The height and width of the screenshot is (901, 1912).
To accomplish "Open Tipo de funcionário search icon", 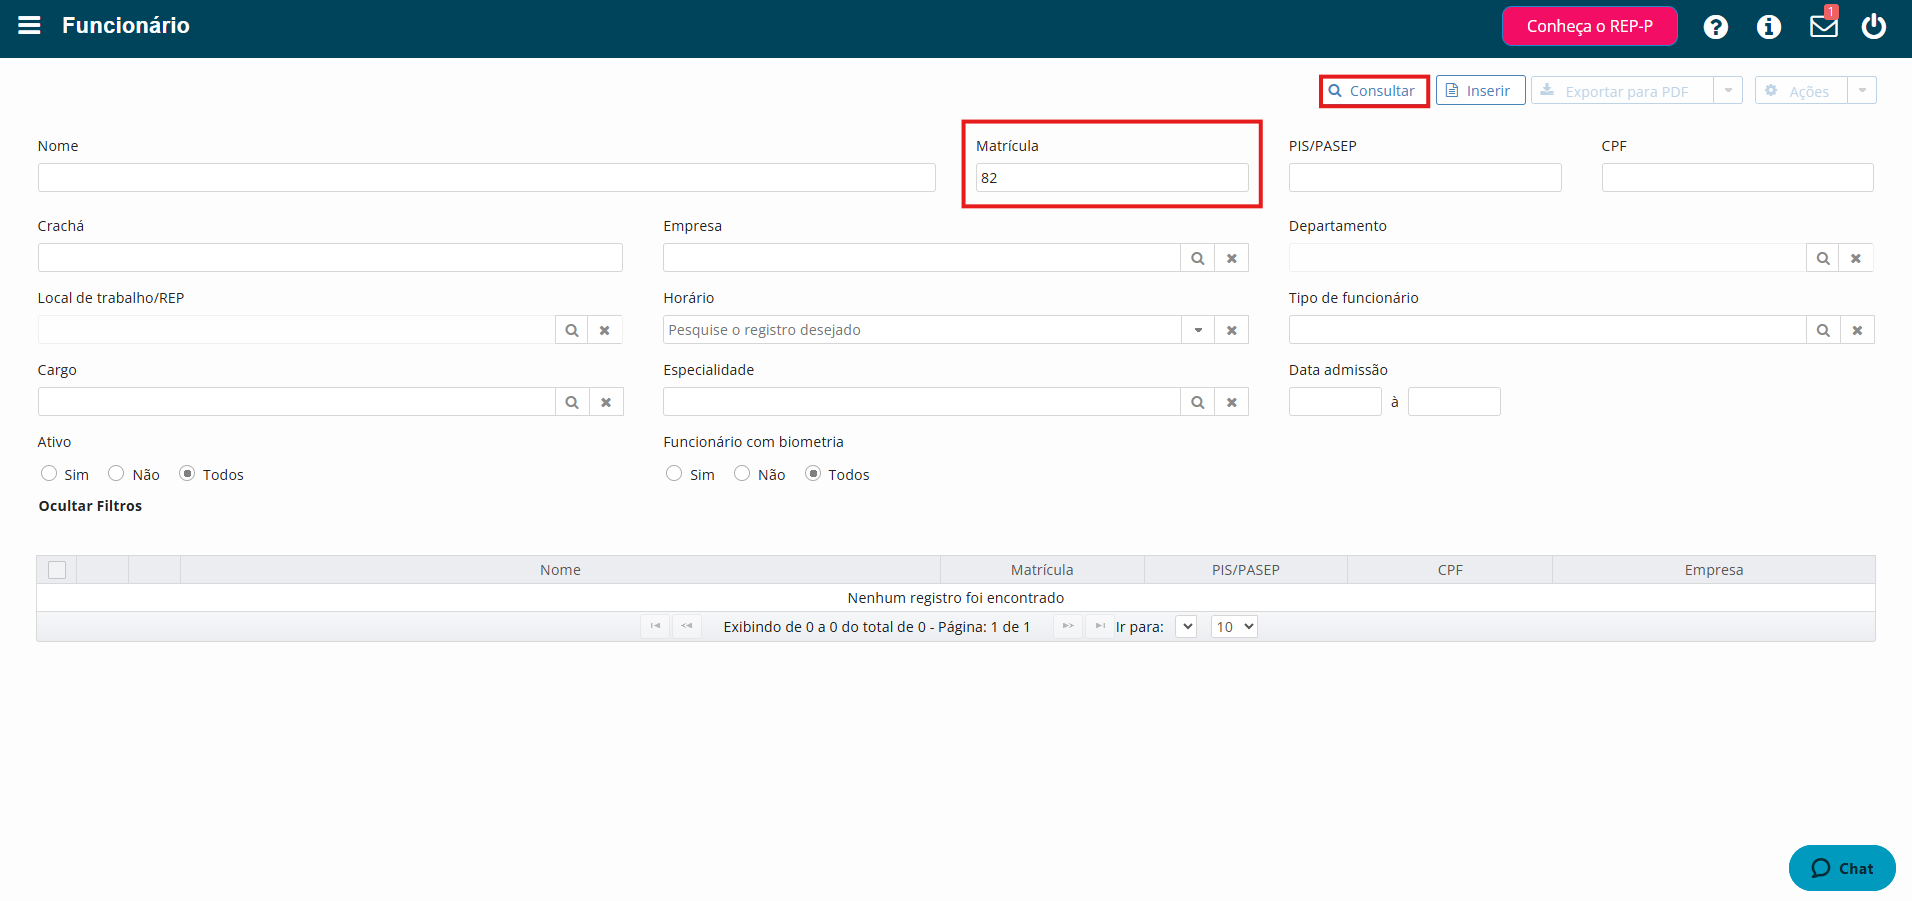I will pos(1823,330).
